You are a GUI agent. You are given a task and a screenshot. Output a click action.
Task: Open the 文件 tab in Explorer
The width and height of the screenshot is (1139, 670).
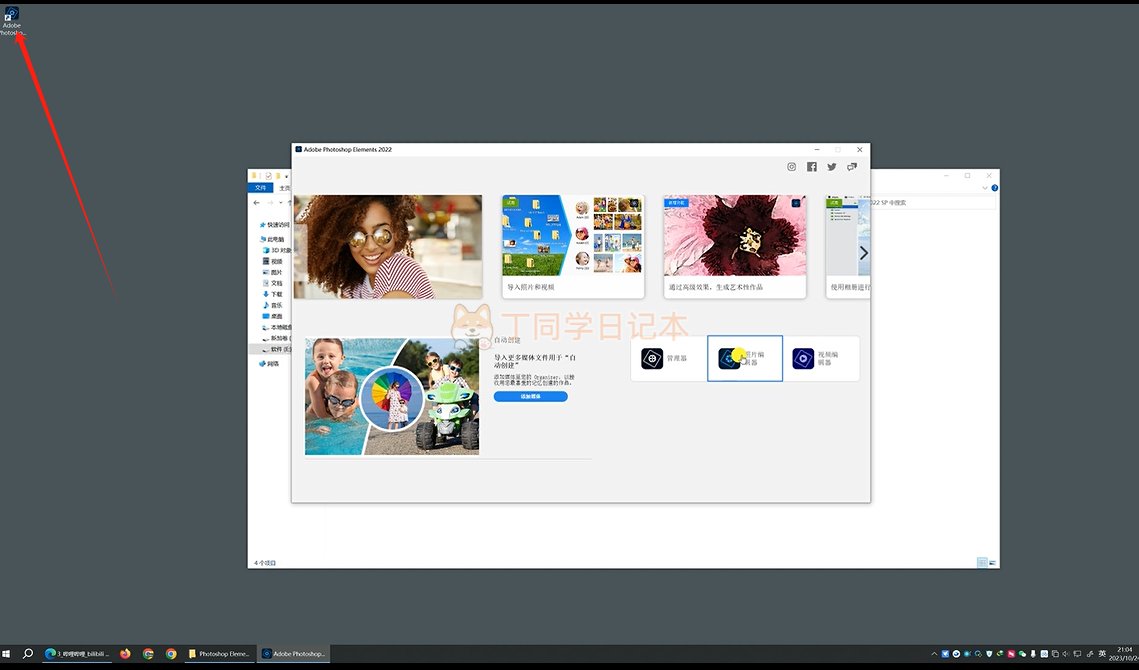tap(260, 187)
